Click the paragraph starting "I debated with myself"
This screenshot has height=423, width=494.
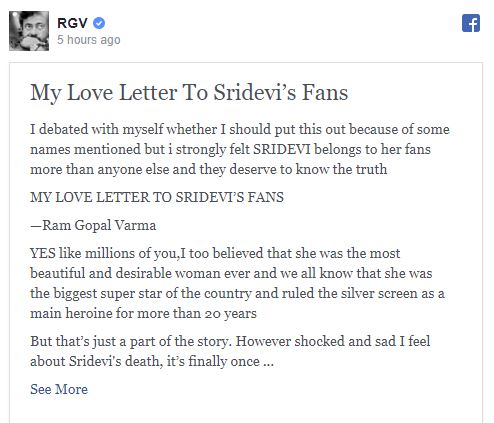pyautogui.click(x=240, y=149)
